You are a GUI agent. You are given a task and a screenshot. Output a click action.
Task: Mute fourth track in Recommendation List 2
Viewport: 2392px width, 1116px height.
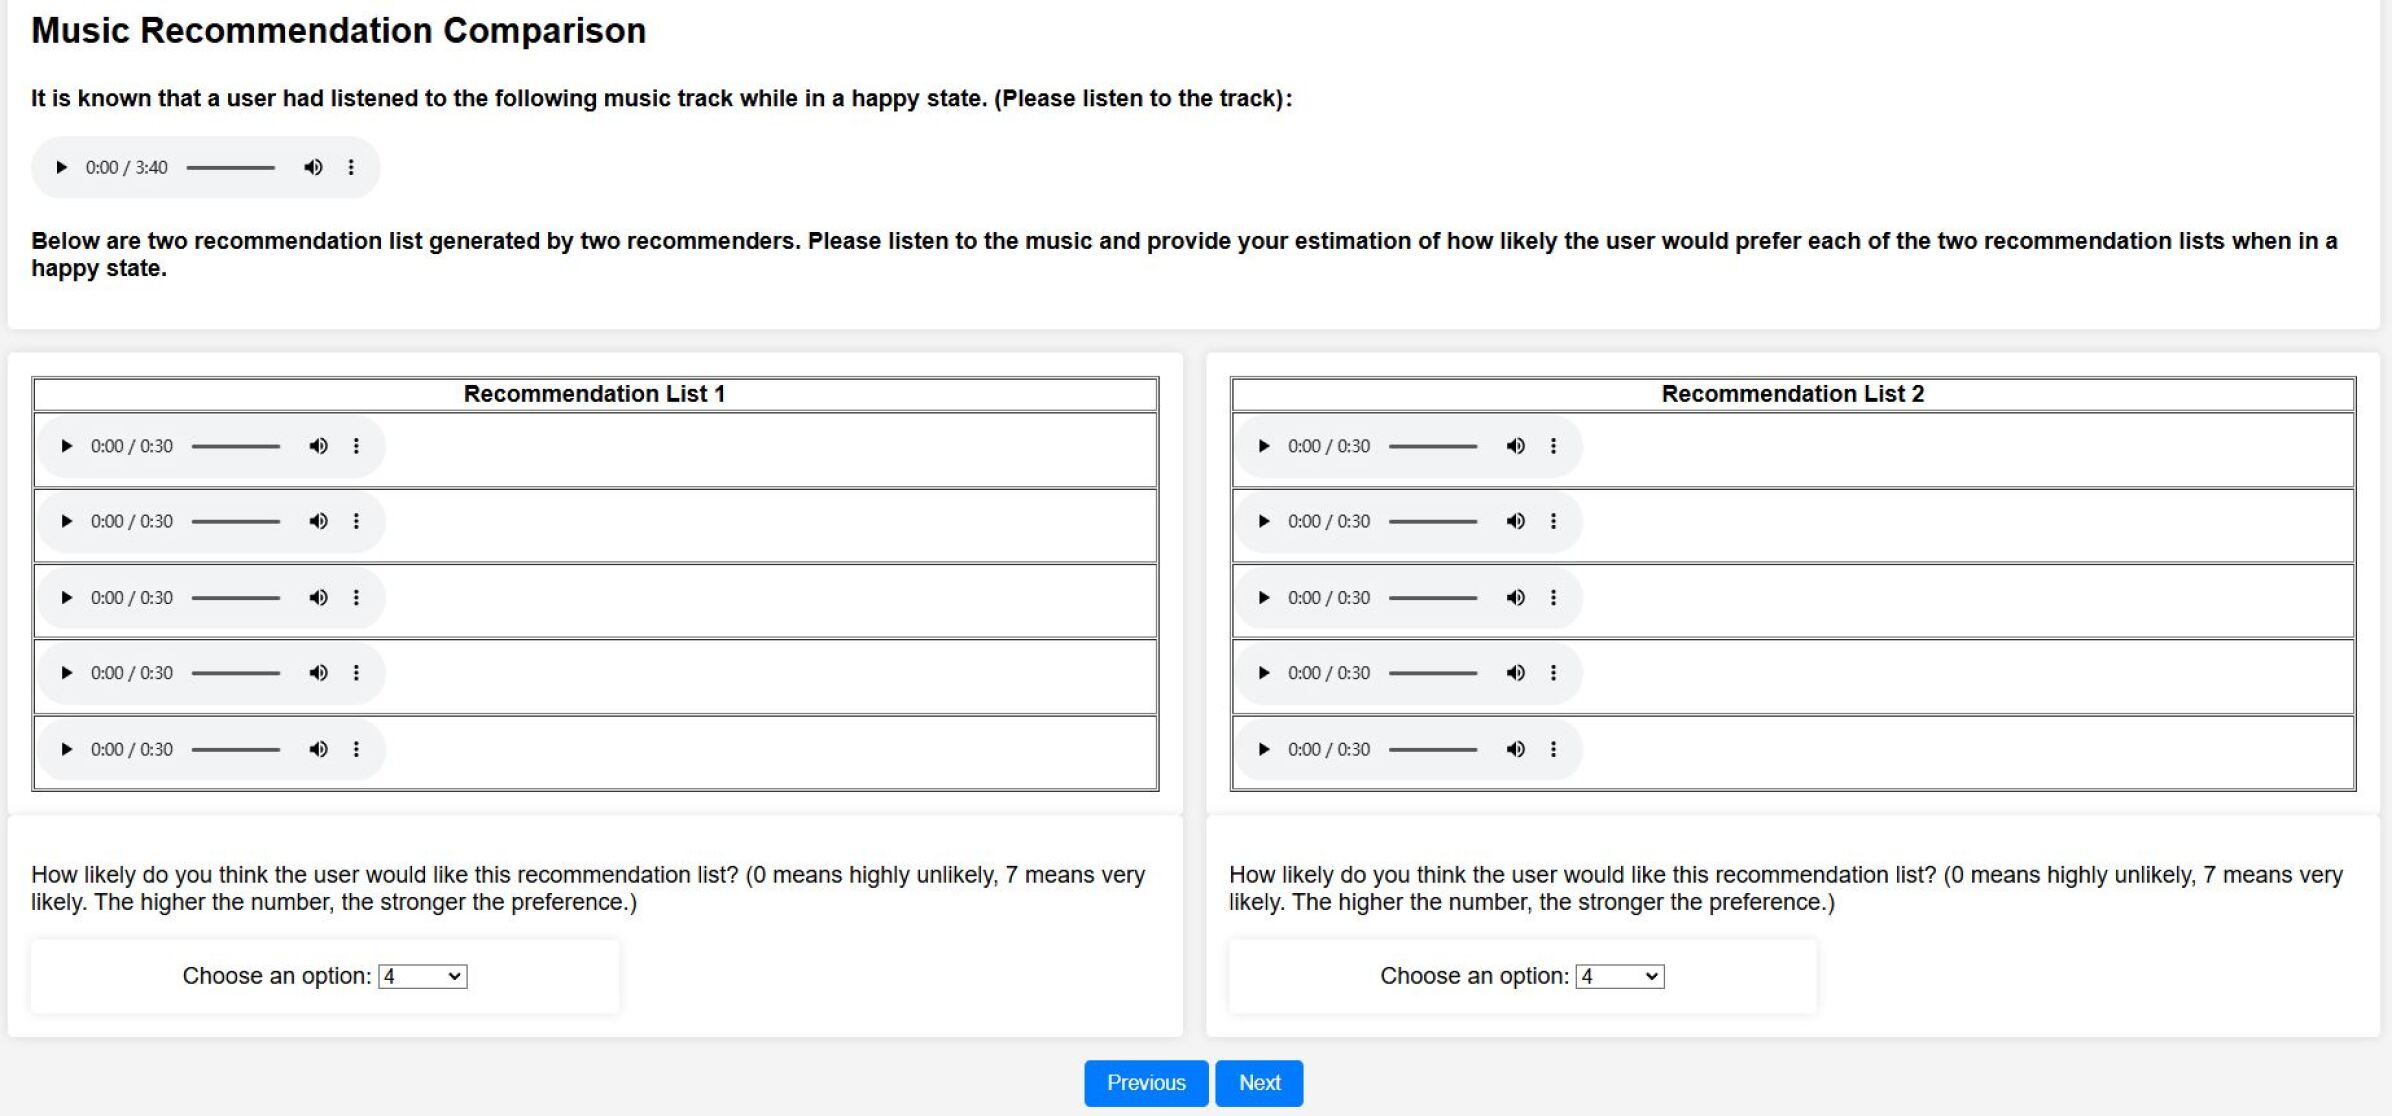(x=1515, y=673)
